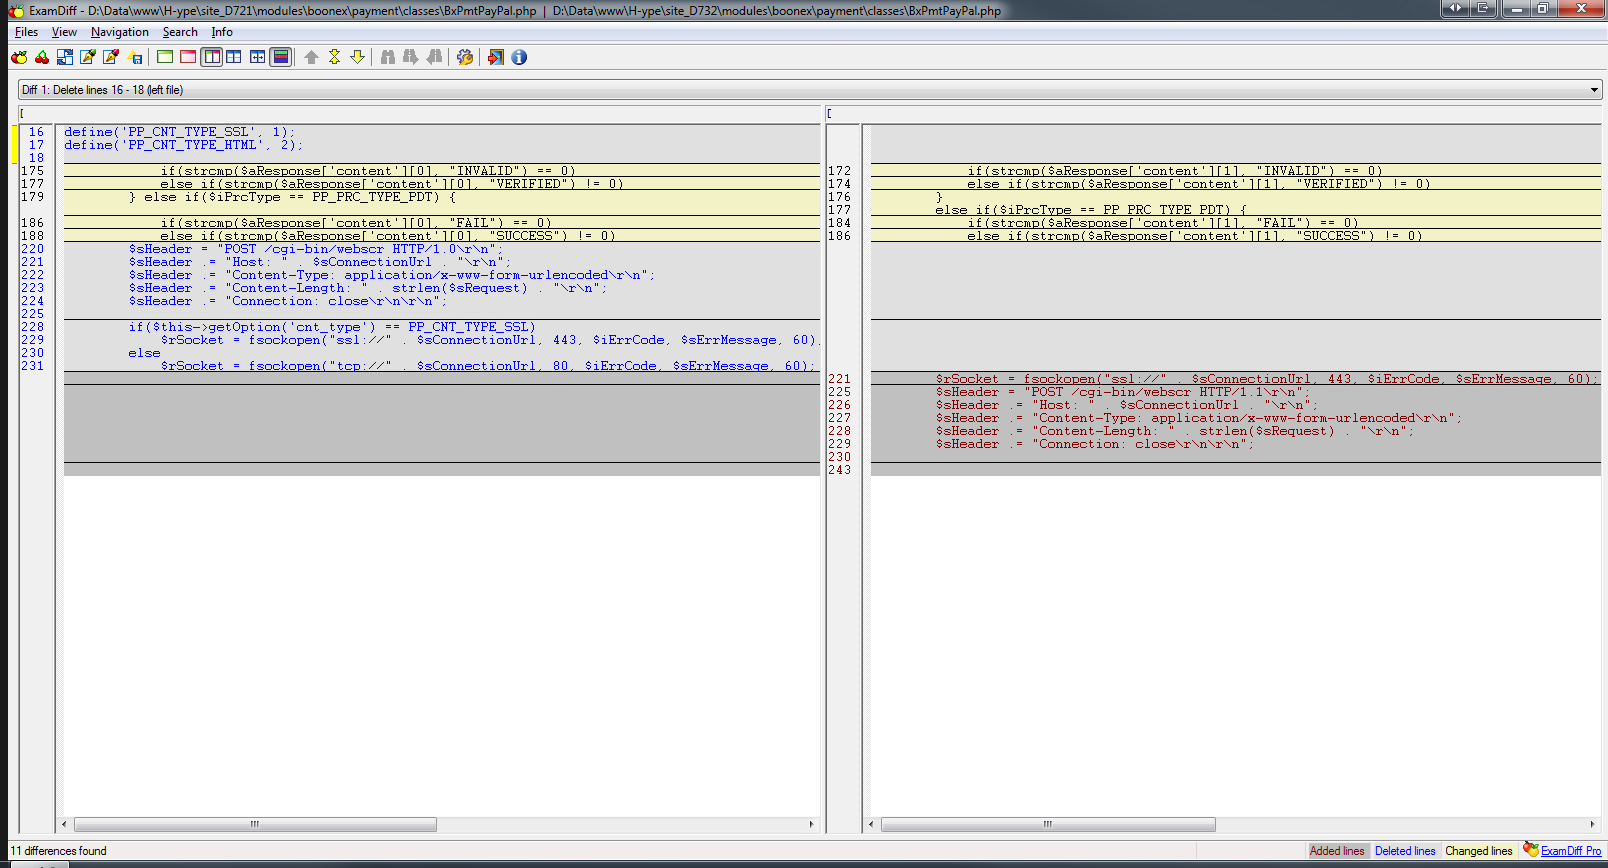Viewport: 1608px width, 868px height.
Task: Click the Added lines color legend
Action: pos(1337,851)
